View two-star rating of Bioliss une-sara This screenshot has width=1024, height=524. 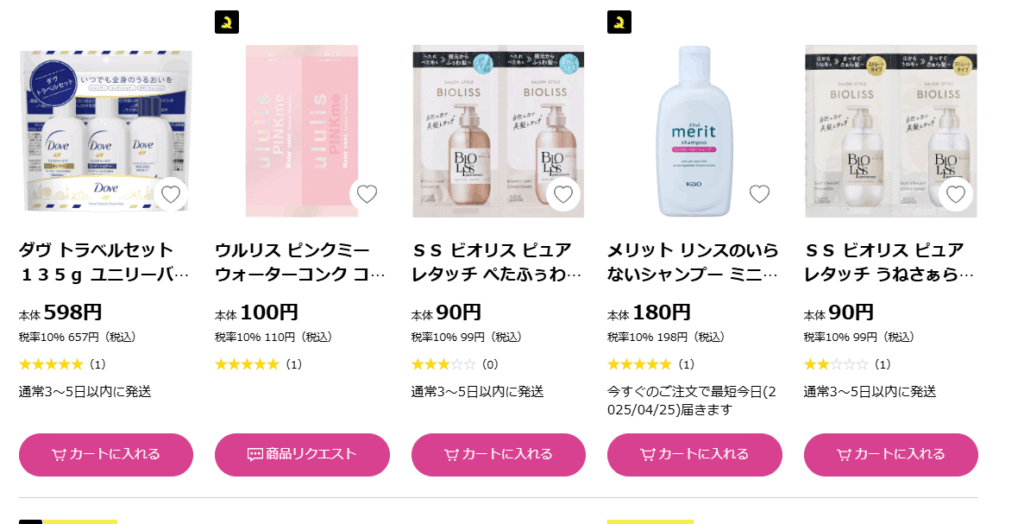(x=847, y=364)
